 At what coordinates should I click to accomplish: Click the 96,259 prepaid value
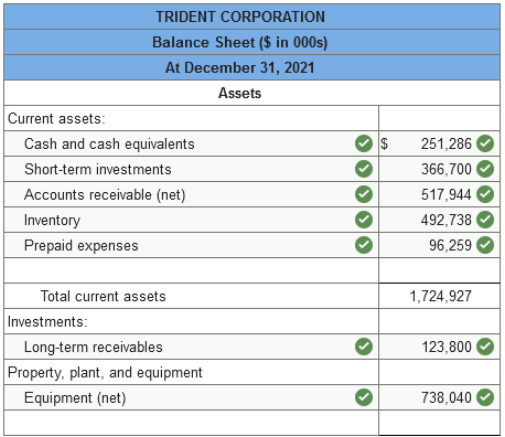click(x=450, y=245)
